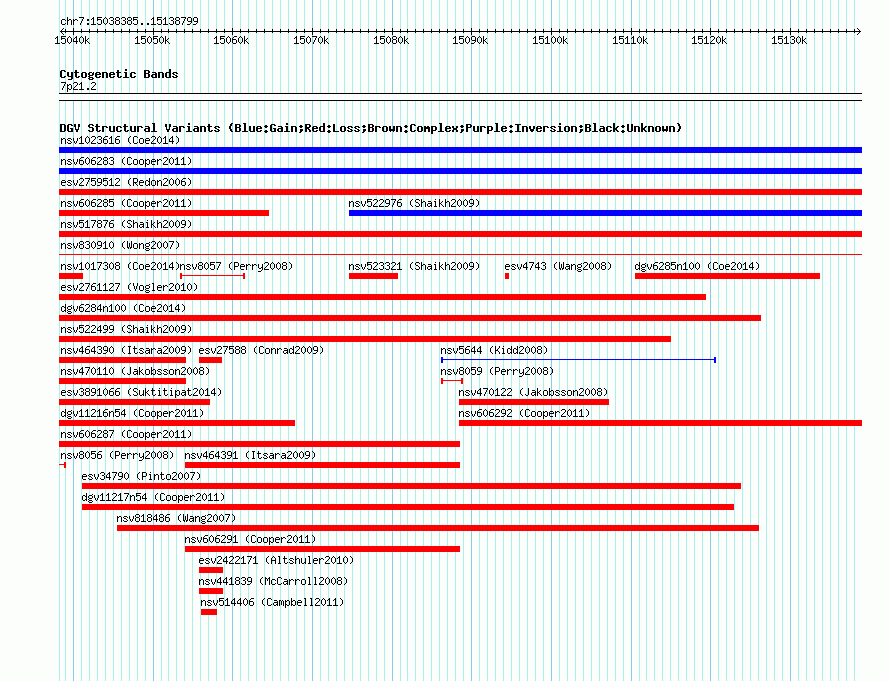This screenshot has width=890, height=681.
Task: Click the 15100k ruler tick label
Action: tap(549, 40)
